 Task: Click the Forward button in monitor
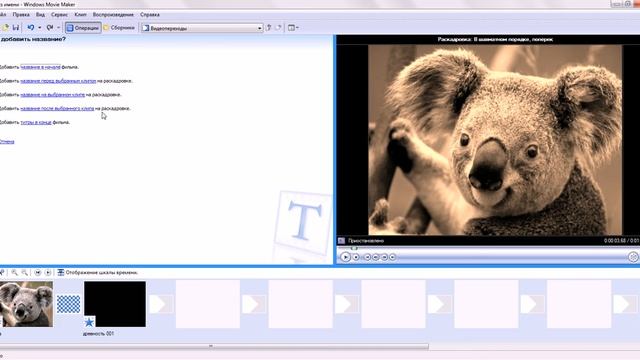coord(393,257)
